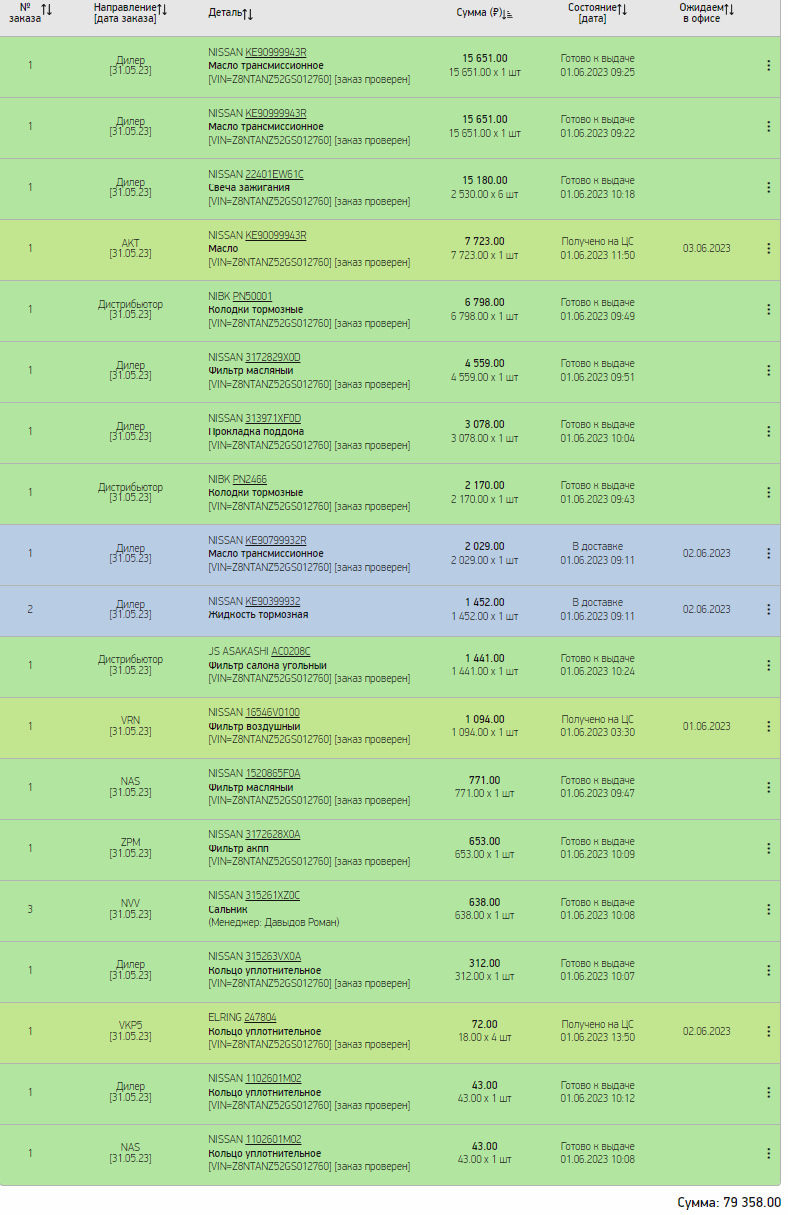The height and width of the screenshot is (1215, 788).
Task: Open the NIBK PN50001 link
Action: point(252,296)
